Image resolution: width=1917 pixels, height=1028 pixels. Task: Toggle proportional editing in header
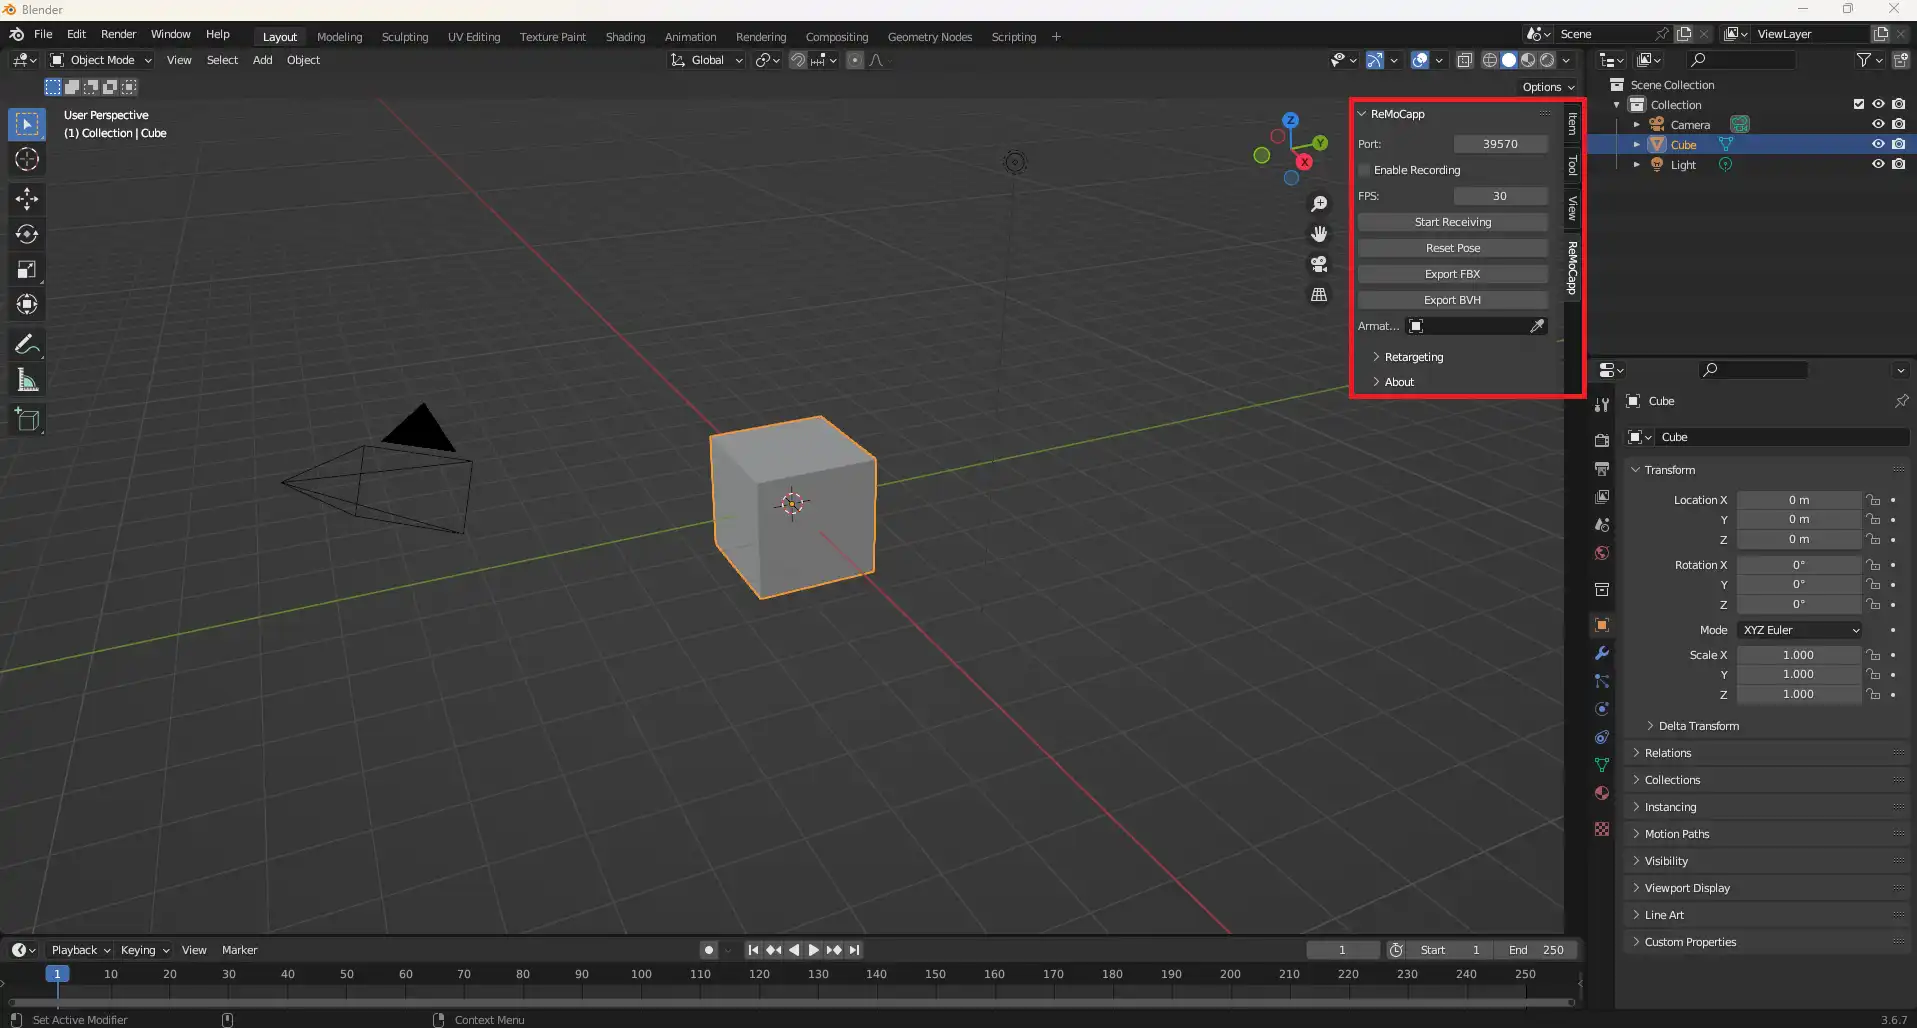(854, 60)
